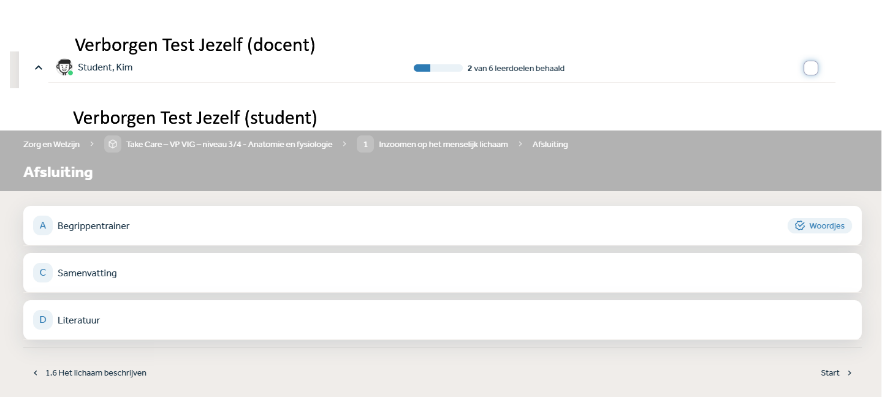Open Take Care – VP VIG breadcrumb link
This screenshot has height=397, width=882.
tap(229, 145)
